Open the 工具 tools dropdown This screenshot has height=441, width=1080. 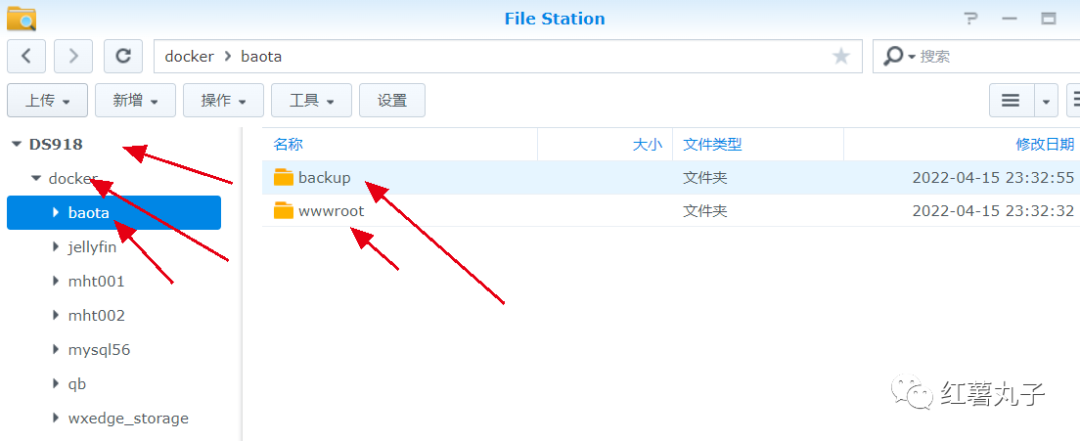[311, 101]
